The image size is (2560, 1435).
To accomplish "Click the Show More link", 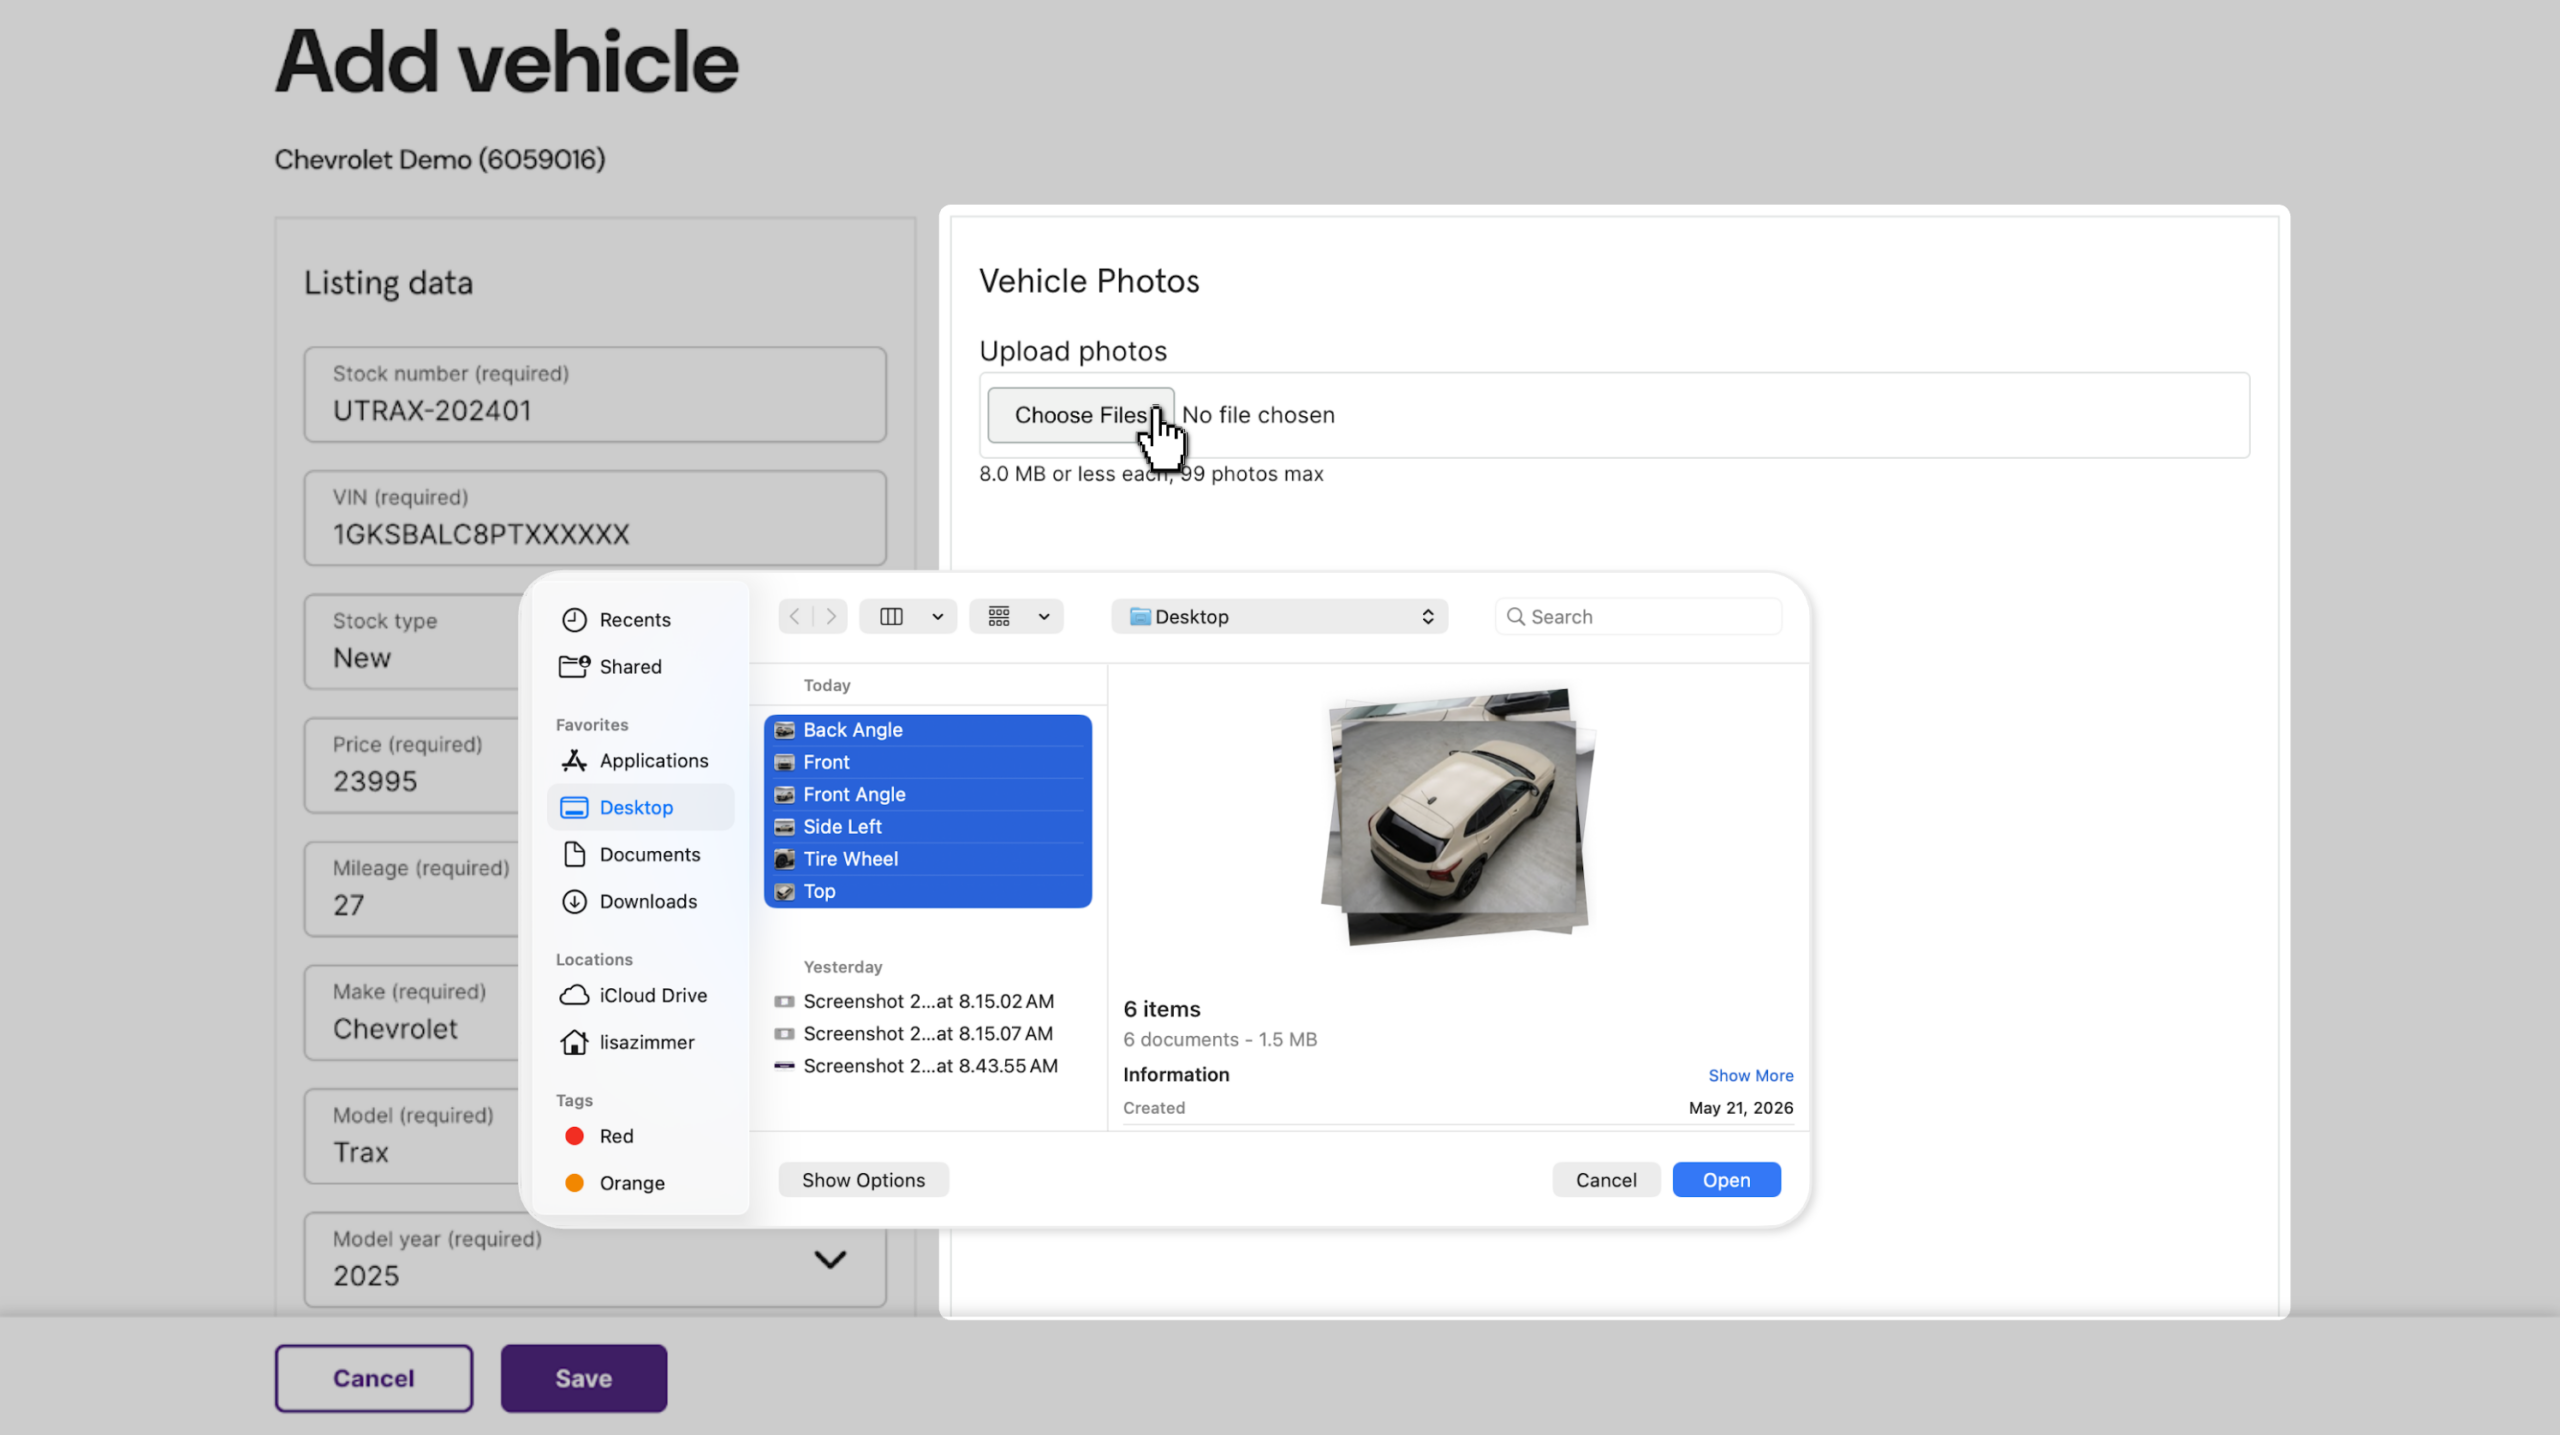I will (1750, 1075).
